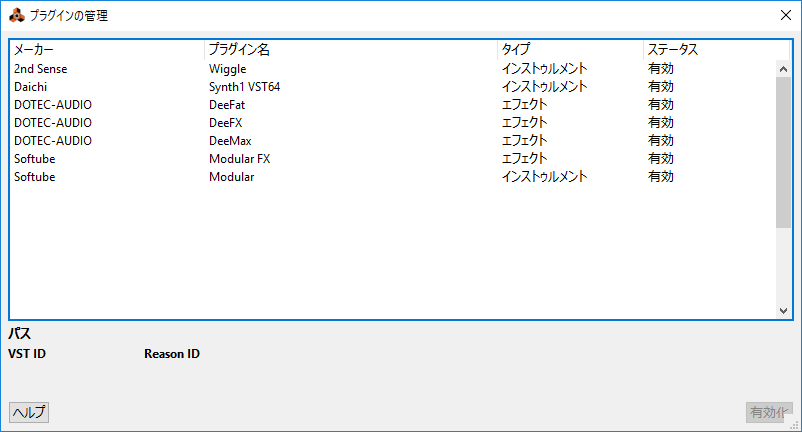802x432 pixels.
Task: Click the scrollbar up arrow
Action: click(x=783, y=69)
